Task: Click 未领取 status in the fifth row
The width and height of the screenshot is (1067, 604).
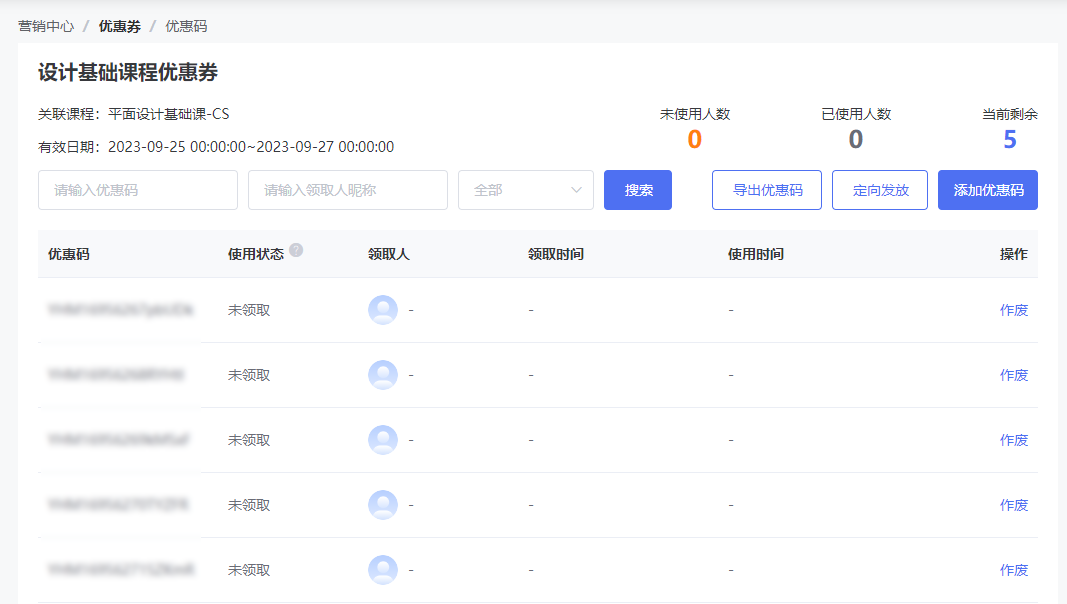Action: point(249,570)
